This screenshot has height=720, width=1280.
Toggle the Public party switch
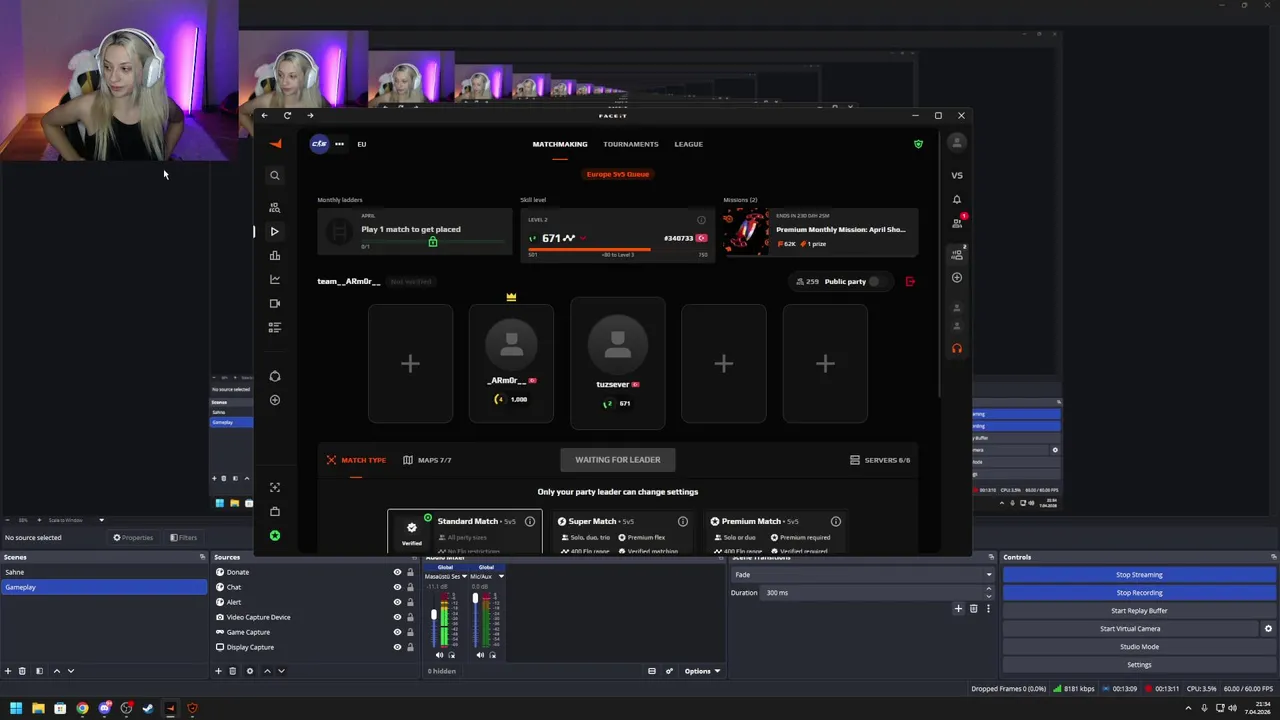[x=876, y=281]
